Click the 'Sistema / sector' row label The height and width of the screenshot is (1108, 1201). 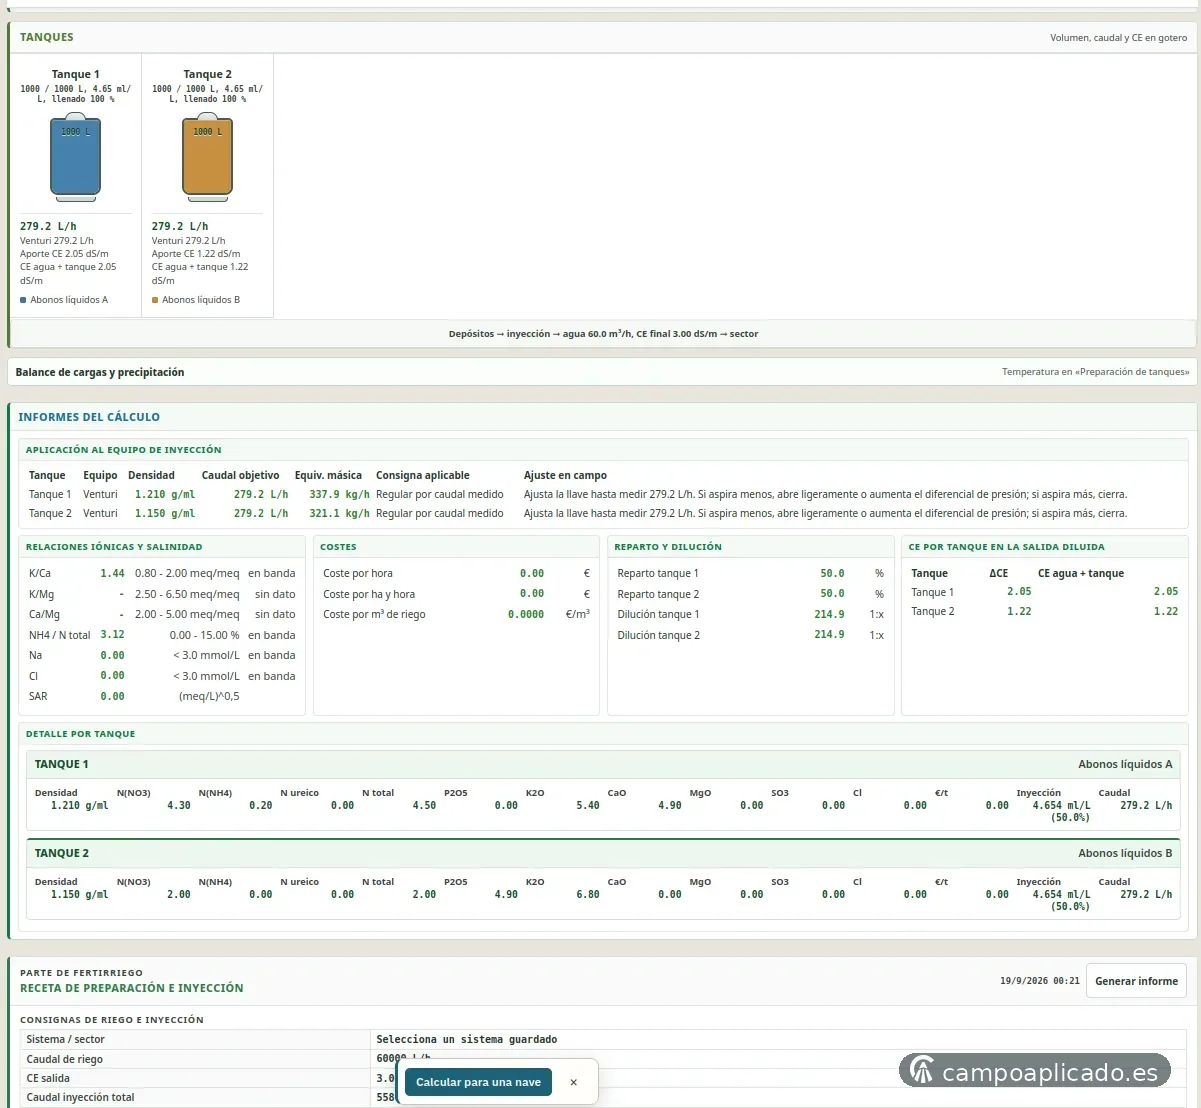coord(66,1040)
